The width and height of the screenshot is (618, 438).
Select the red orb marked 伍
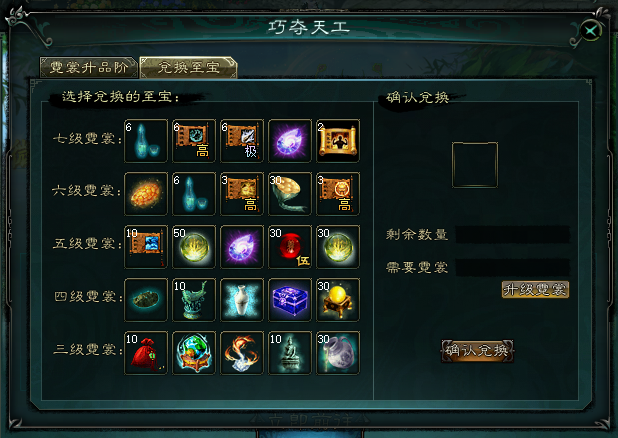tap(290, 247)
